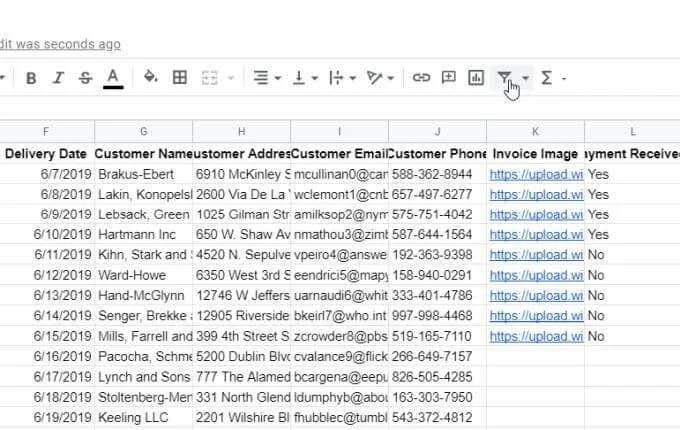
Task: Expand the merge cells dropdown arrow
Action: (231, 78)
